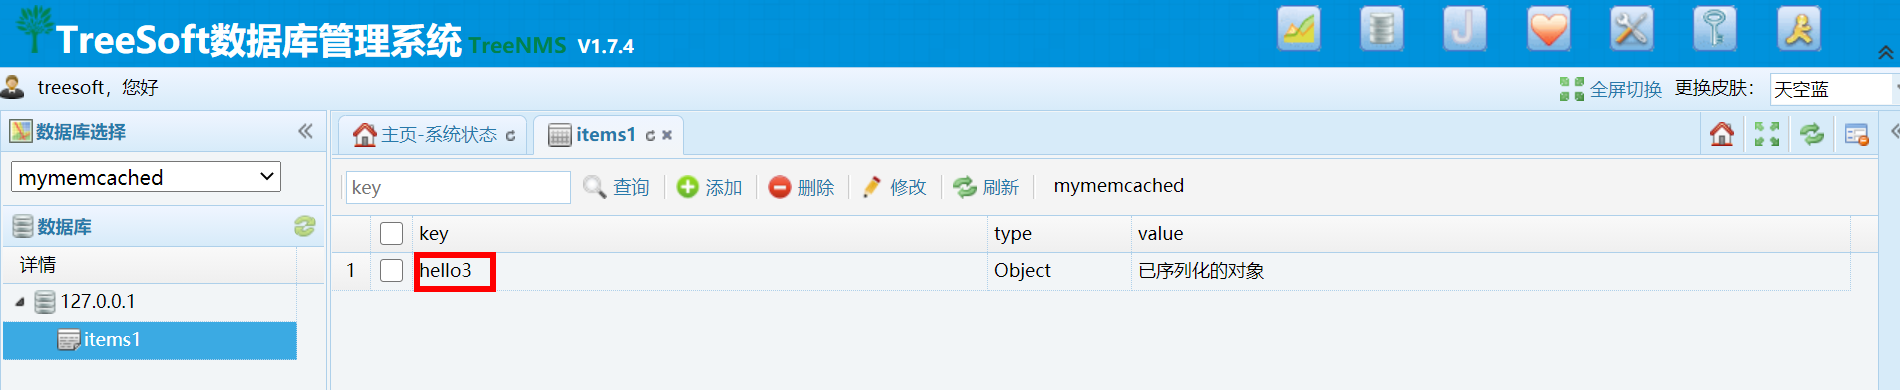This screenshot has height=390, width=1900.
Task: Click the yellow running figure icon
Action: click(x=1798, y=29)
